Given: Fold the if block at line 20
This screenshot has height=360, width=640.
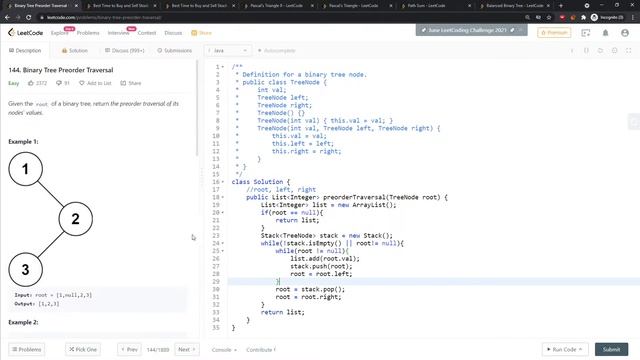Looking at the screenshot, I should [223, 213].
